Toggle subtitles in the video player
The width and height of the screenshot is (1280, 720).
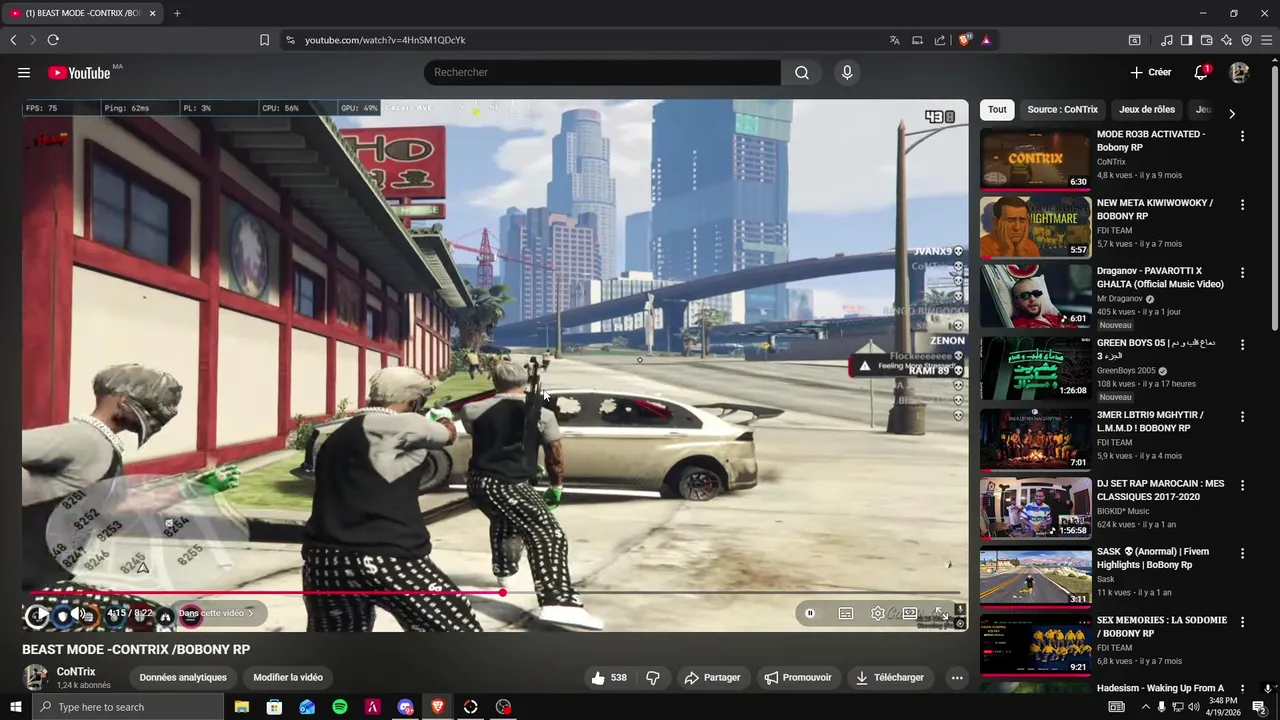click(846, 613)
